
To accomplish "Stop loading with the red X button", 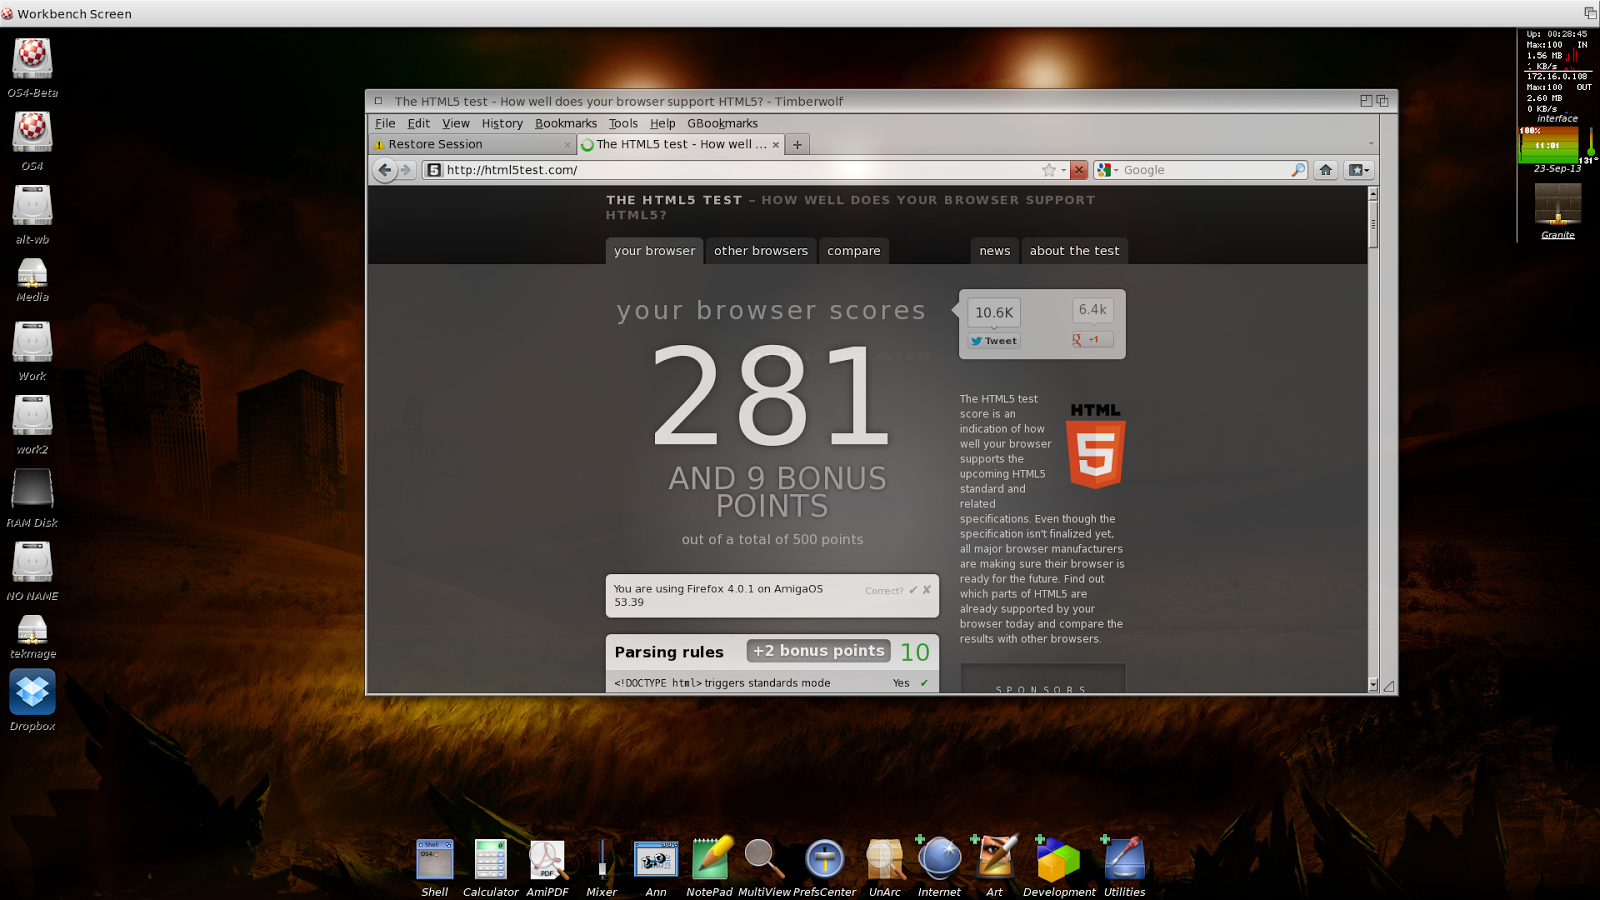I will [x=1079, y=170].
